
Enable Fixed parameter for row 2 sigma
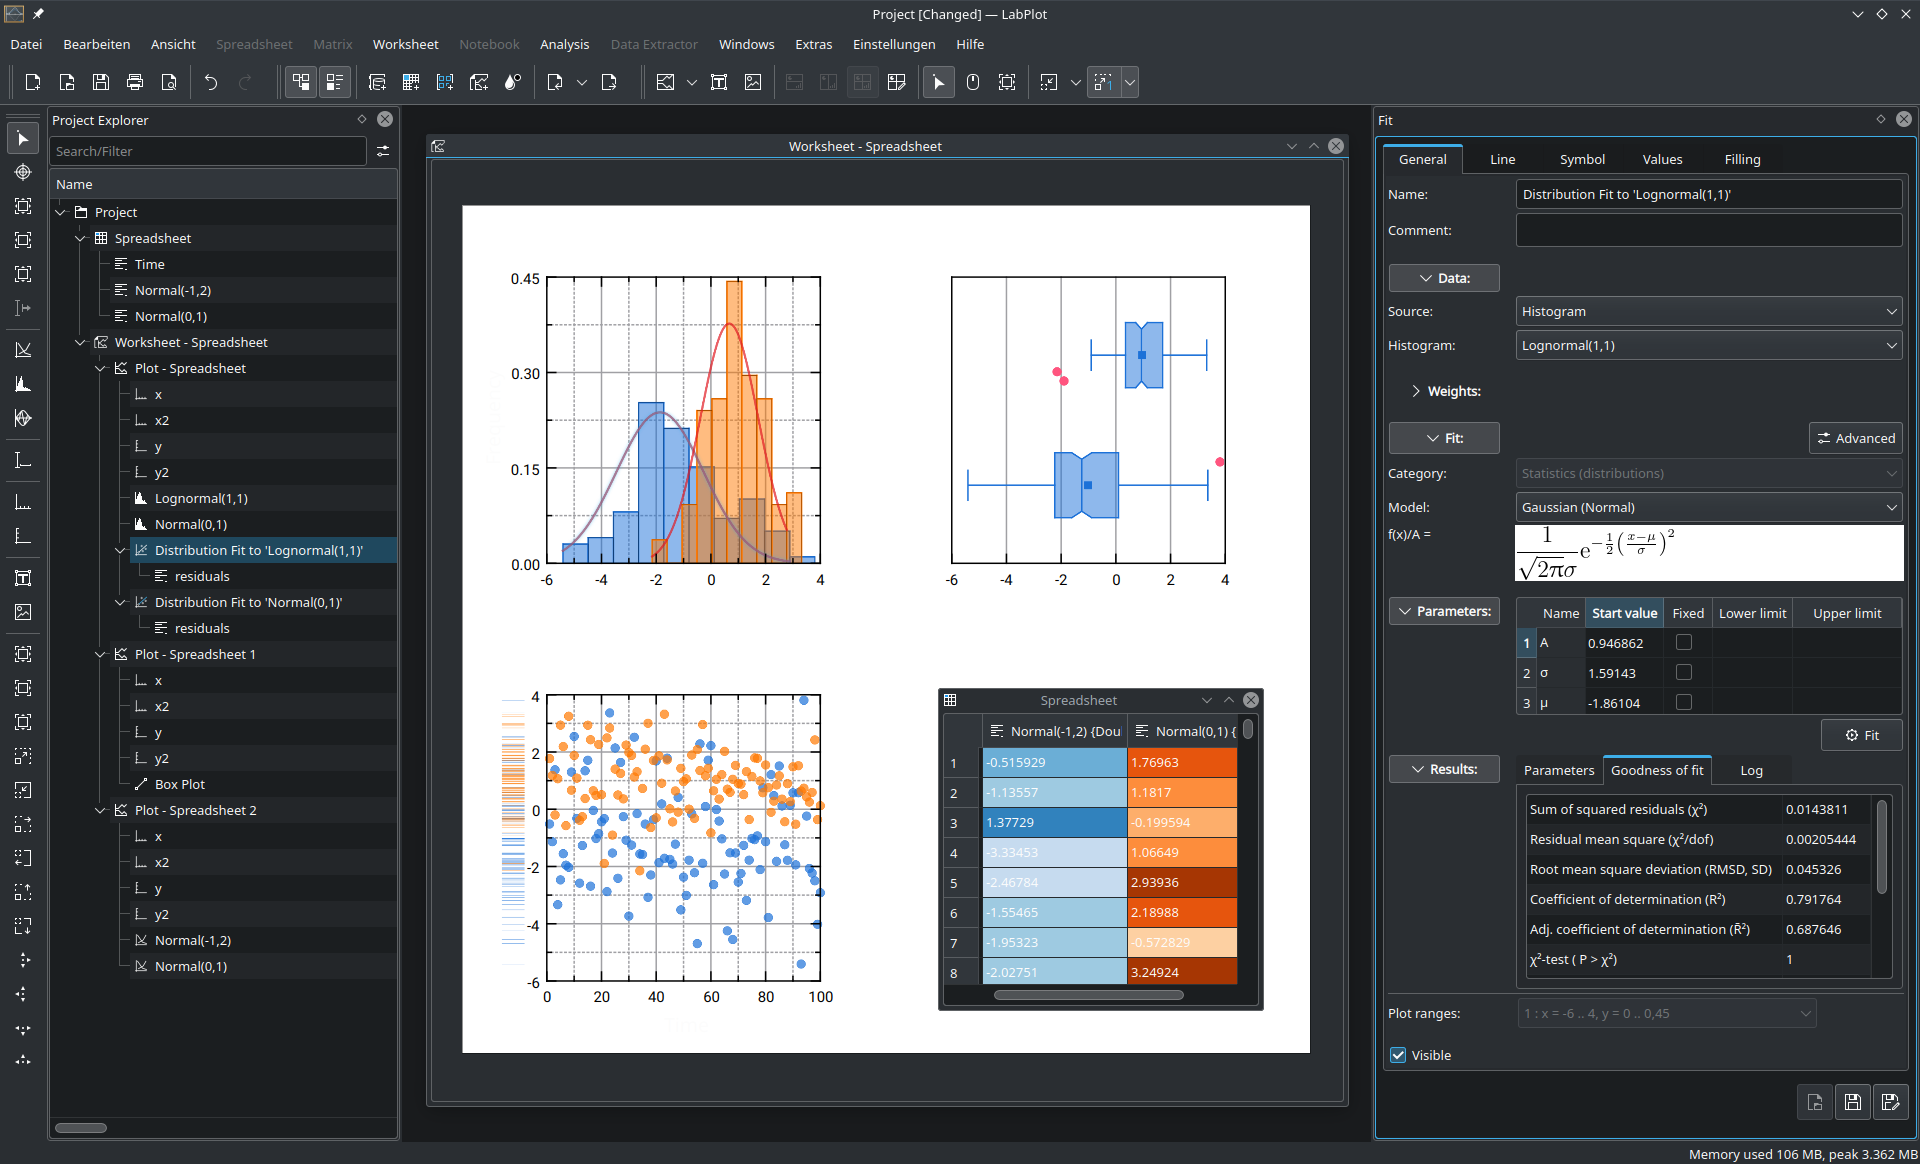1683,672
